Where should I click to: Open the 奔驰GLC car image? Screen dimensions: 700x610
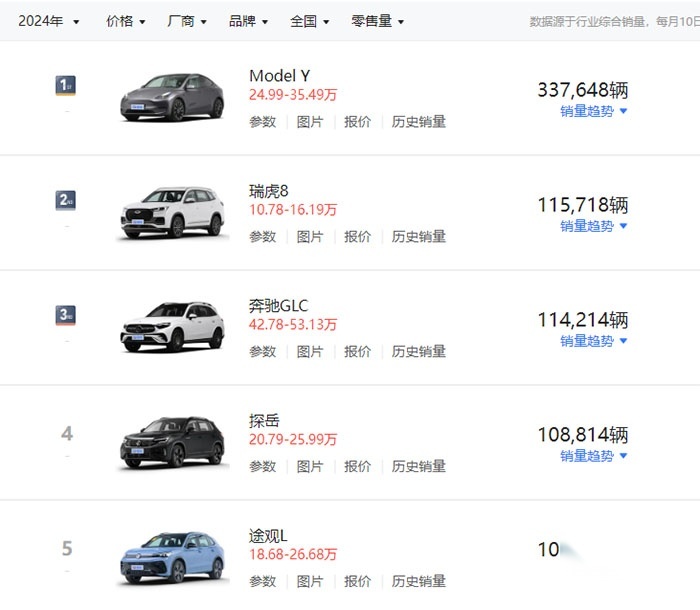tap(172, 327)
